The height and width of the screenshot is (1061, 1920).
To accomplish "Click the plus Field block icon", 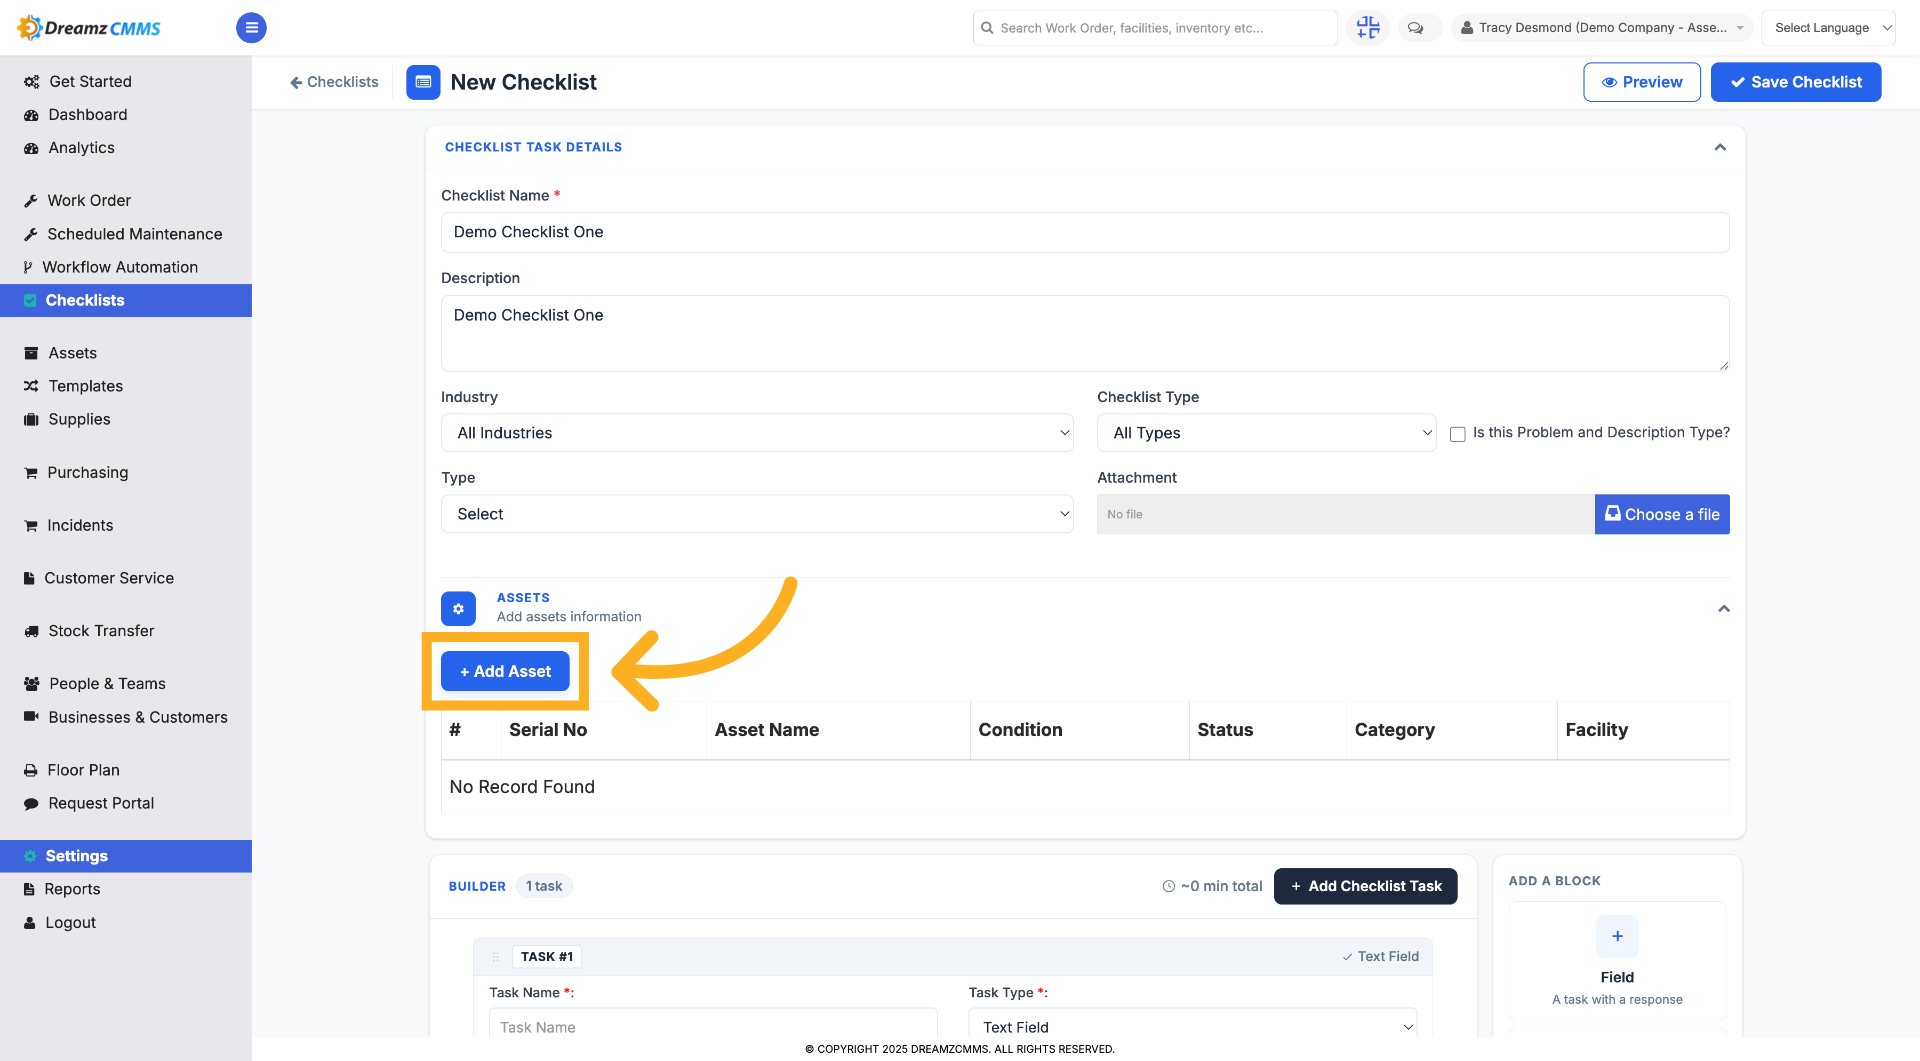I will click(1617, 936).
